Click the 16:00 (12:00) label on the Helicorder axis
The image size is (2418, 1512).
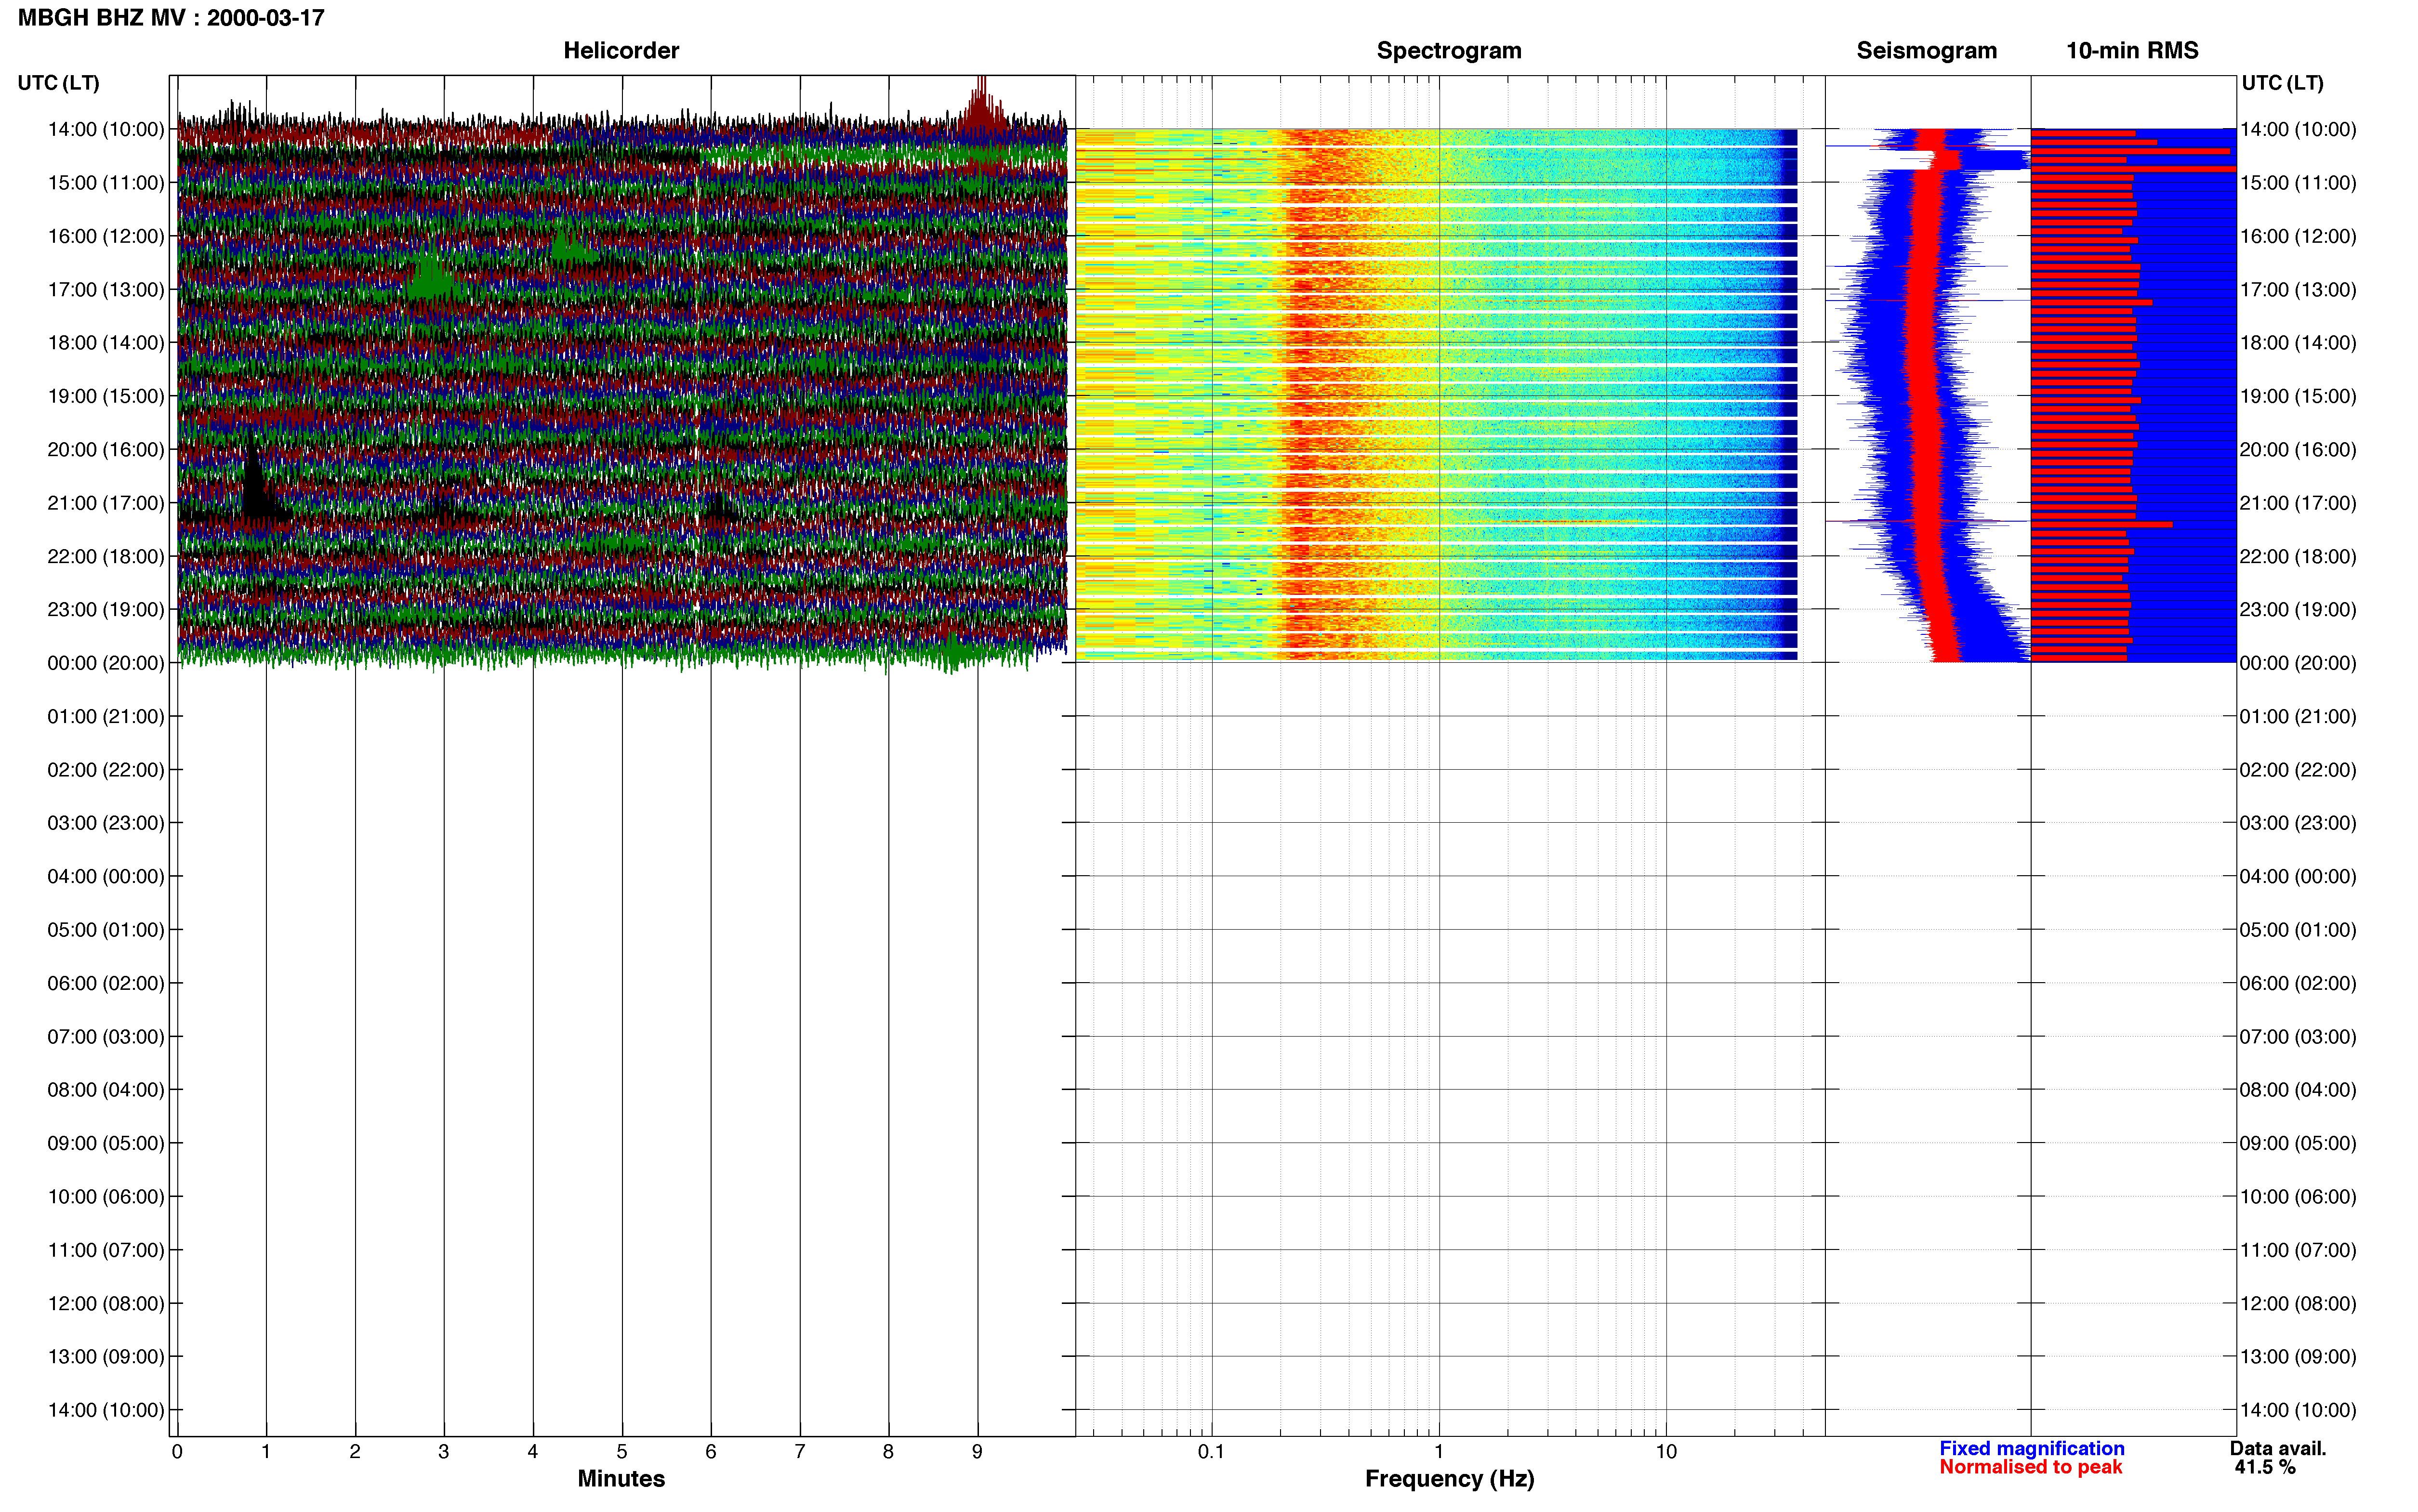coord(106,236)
